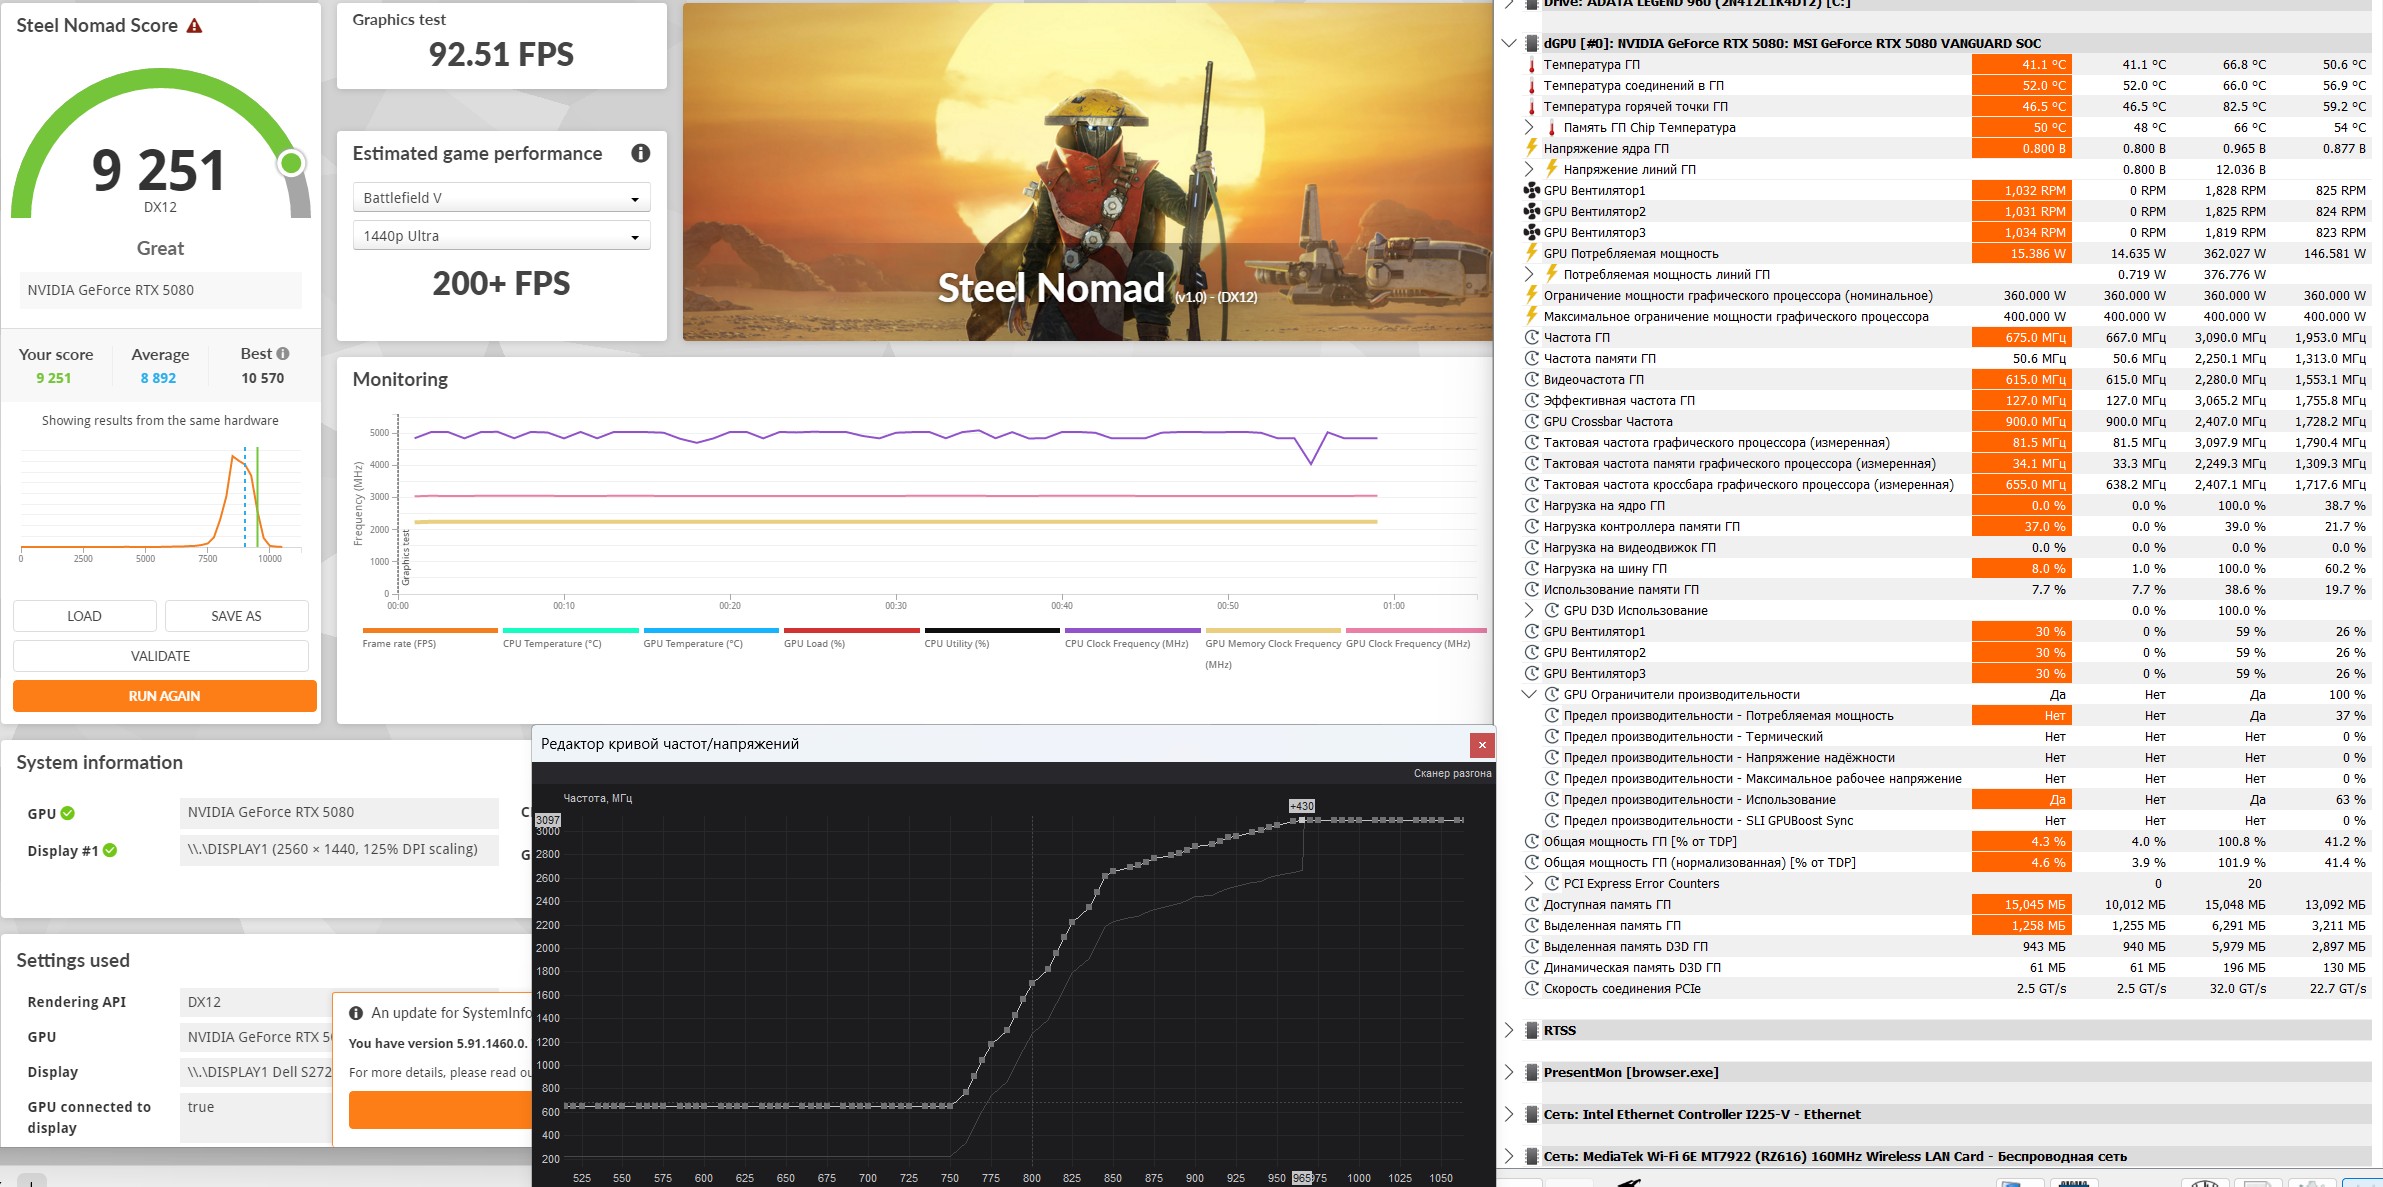Close the frequency/voltage curve editor window
This screenshot has height=1187, width=2383.
click(1482, 745)
